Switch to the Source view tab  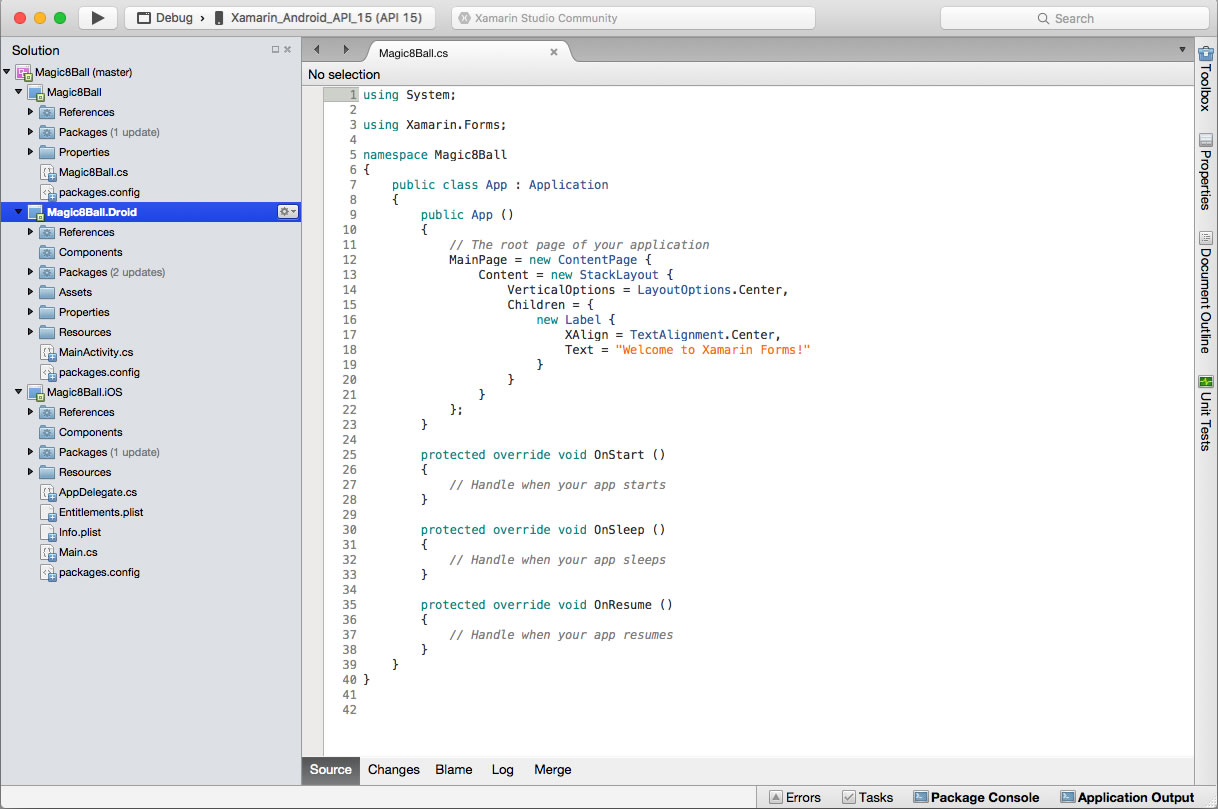coord(331,770)
